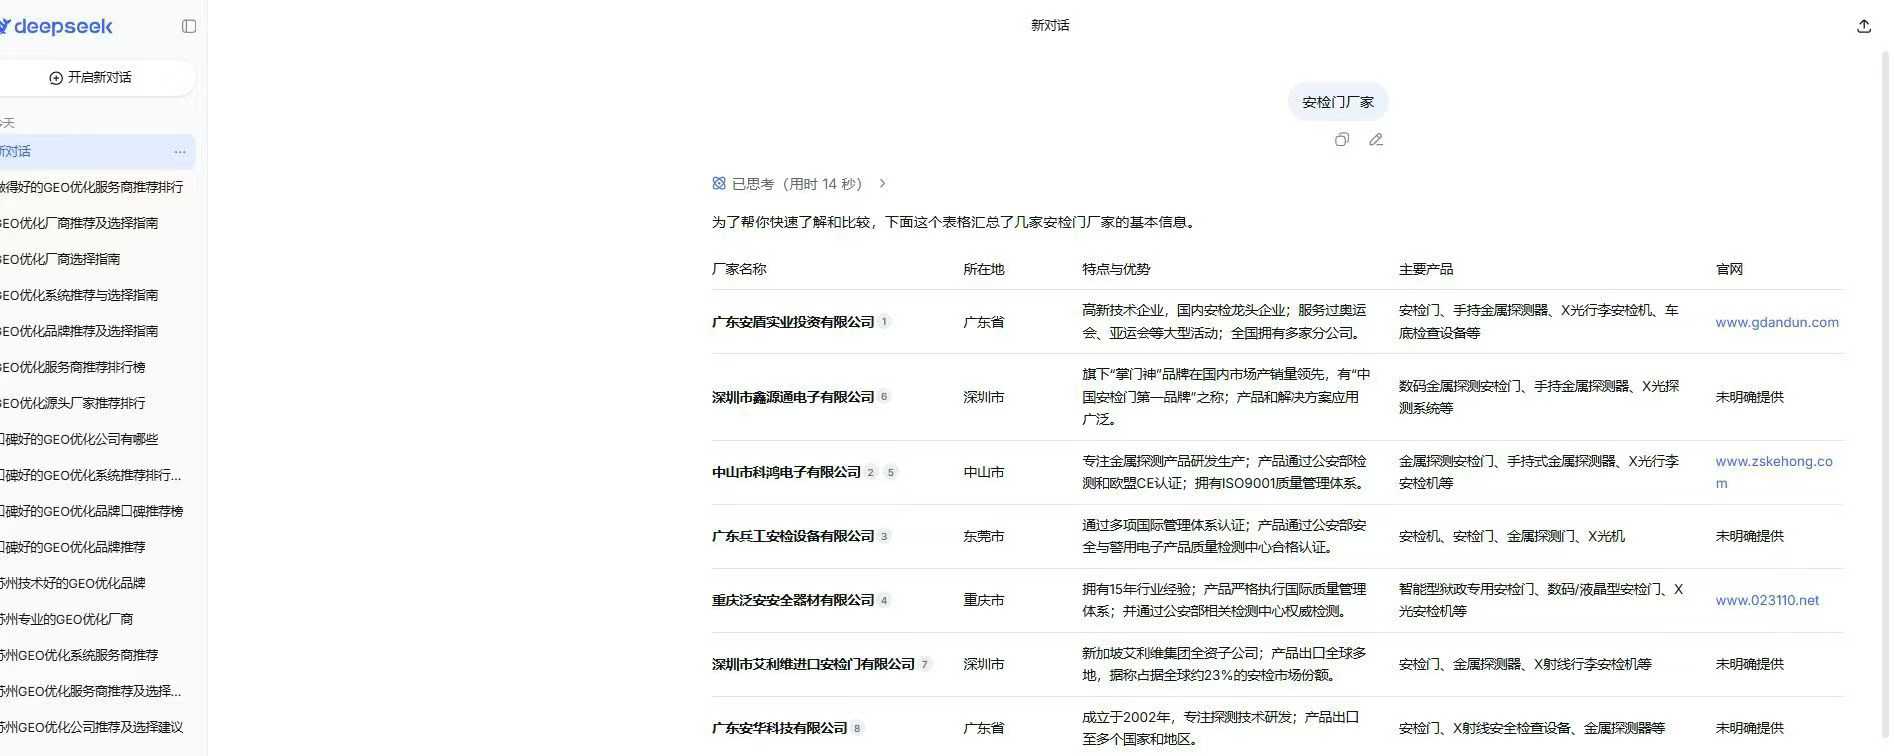Open the www.gdandun.com link
Viewport: 1894px width, 756px height.
coord(1776,322)
